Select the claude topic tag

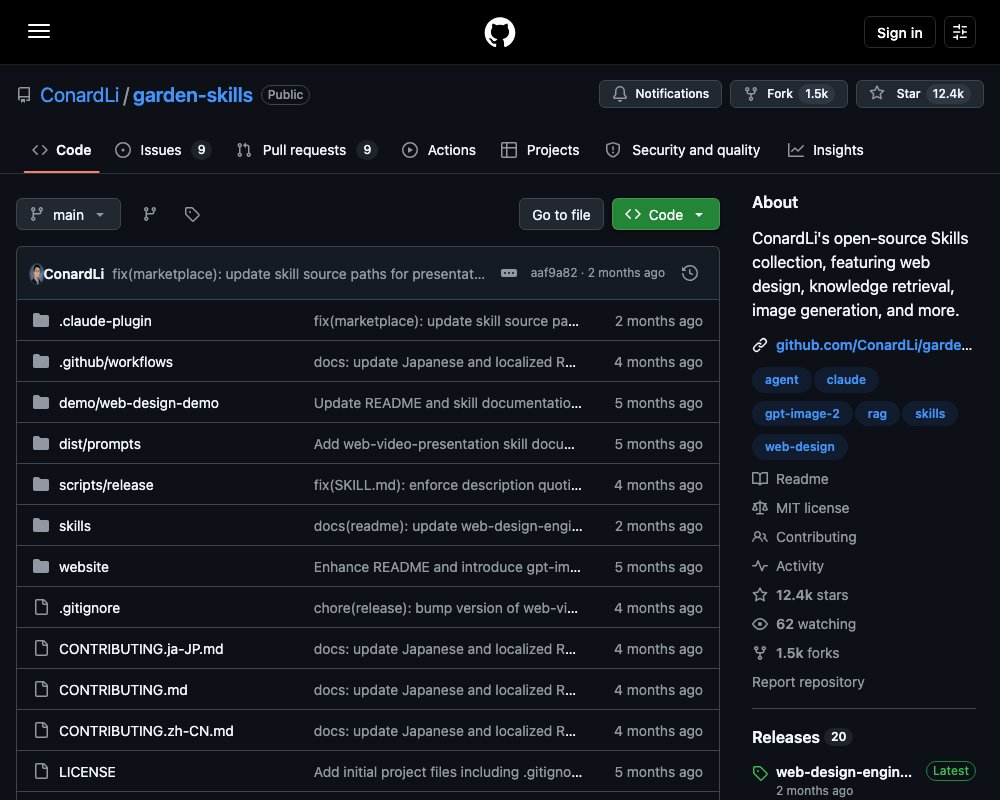tap(846, 380)
